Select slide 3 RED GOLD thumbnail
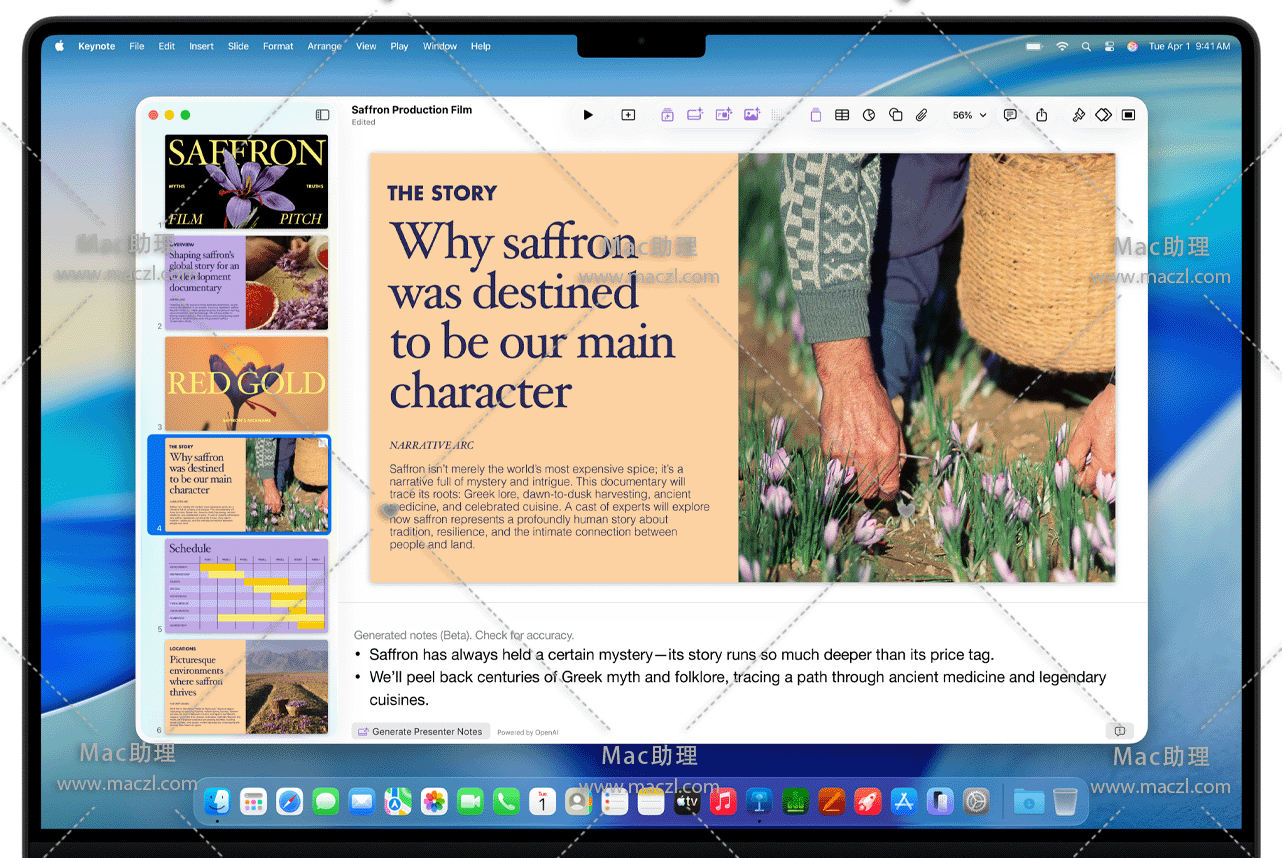The width and height of the screenshot is (1282, 858). pyautogui.click(x=246, y=384)
